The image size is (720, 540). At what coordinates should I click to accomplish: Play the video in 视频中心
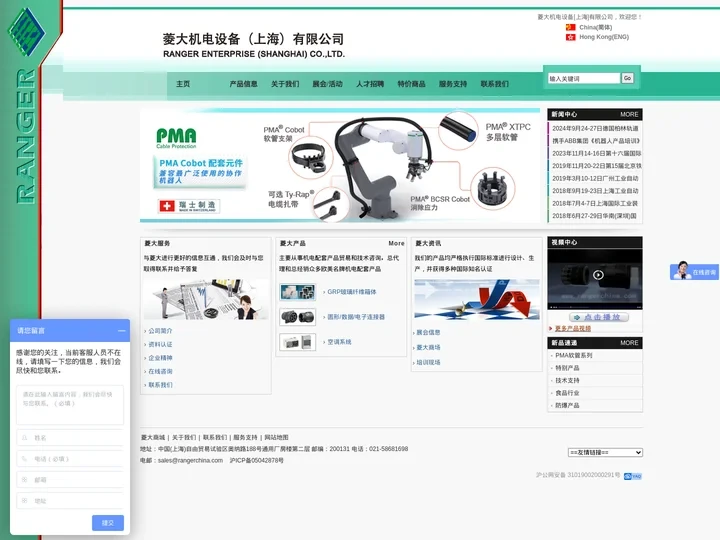click(598, 275)
